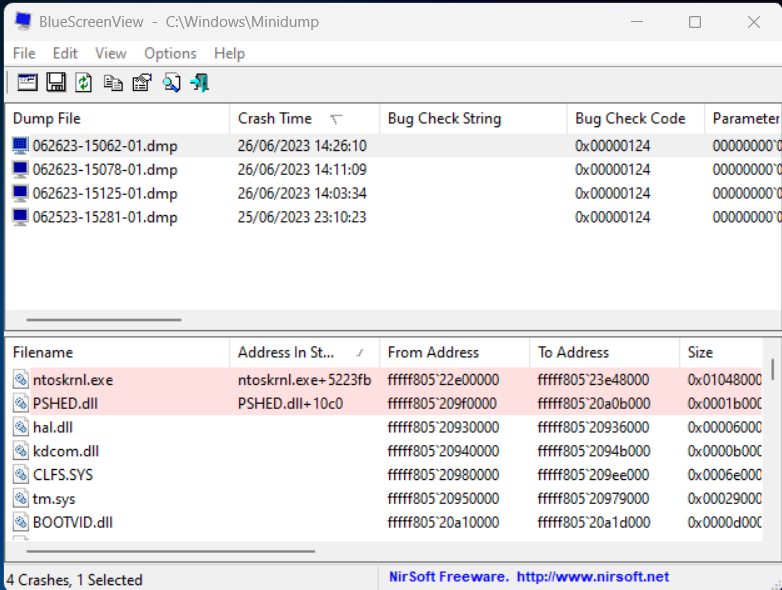Sort by Bug Check String column
The image size is (782, 590).
(x=473, y=119)
